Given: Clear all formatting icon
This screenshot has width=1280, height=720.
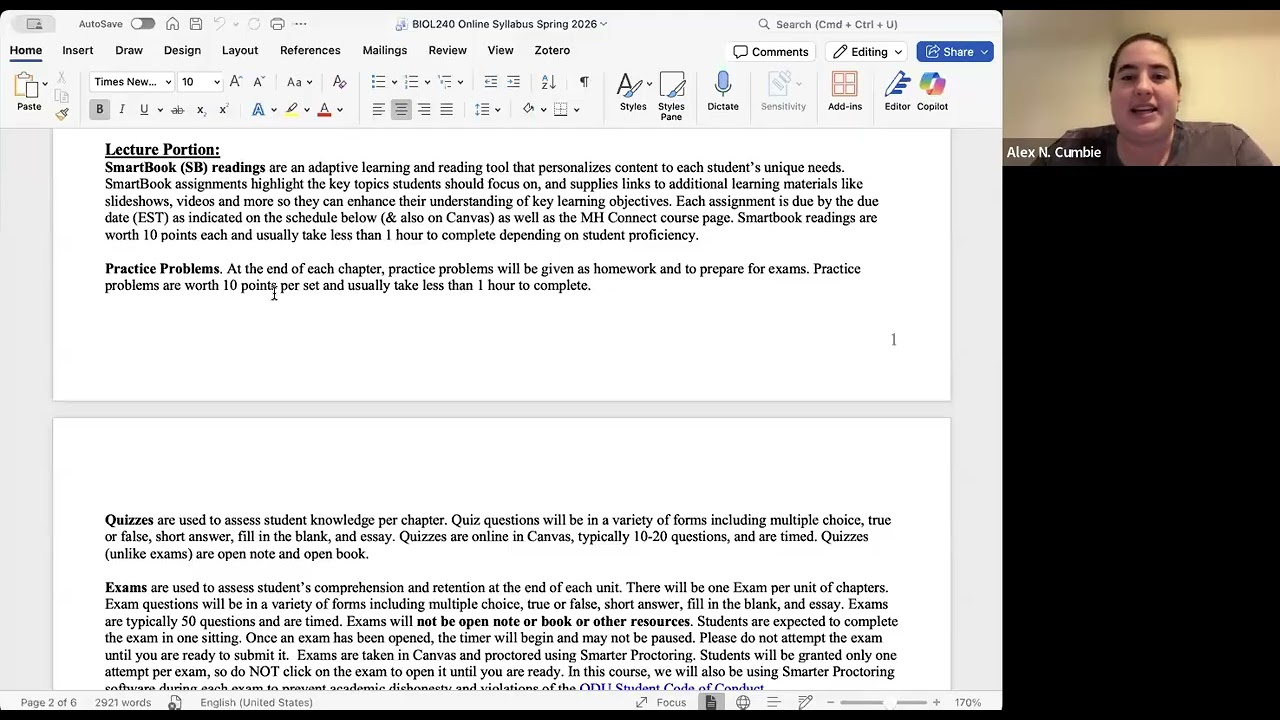Looking at the screenshot, I should coord(339,82).
